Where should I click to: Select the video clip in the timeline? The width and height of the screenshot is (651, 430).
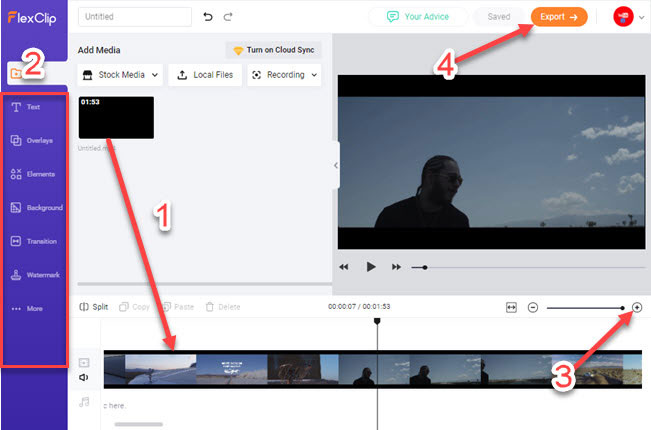click(372, 369)
